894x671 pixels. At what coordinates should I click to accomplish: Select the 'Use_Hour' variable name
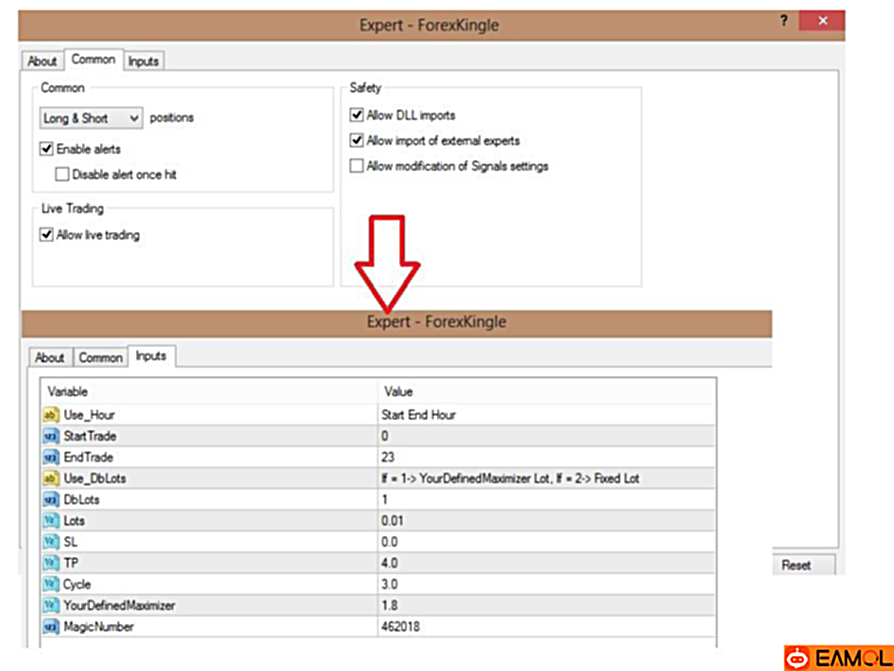tap(89, 414)
